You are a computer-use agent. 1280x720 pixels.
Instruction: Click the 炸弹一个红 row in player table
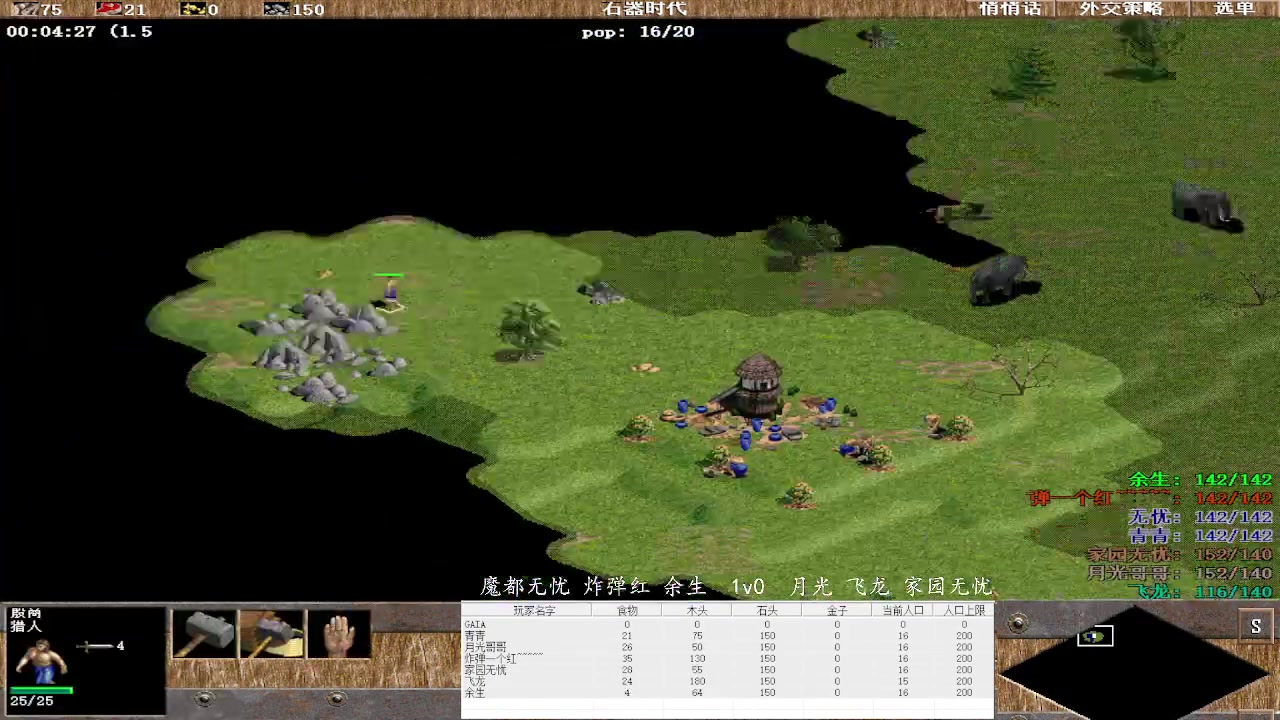point(727,658)
